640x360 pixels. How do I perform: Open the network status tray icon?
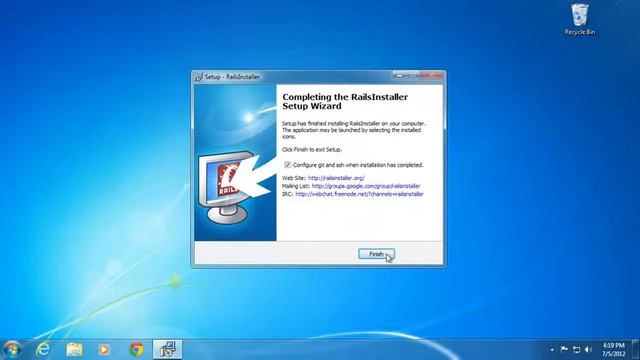pos(576,350)
